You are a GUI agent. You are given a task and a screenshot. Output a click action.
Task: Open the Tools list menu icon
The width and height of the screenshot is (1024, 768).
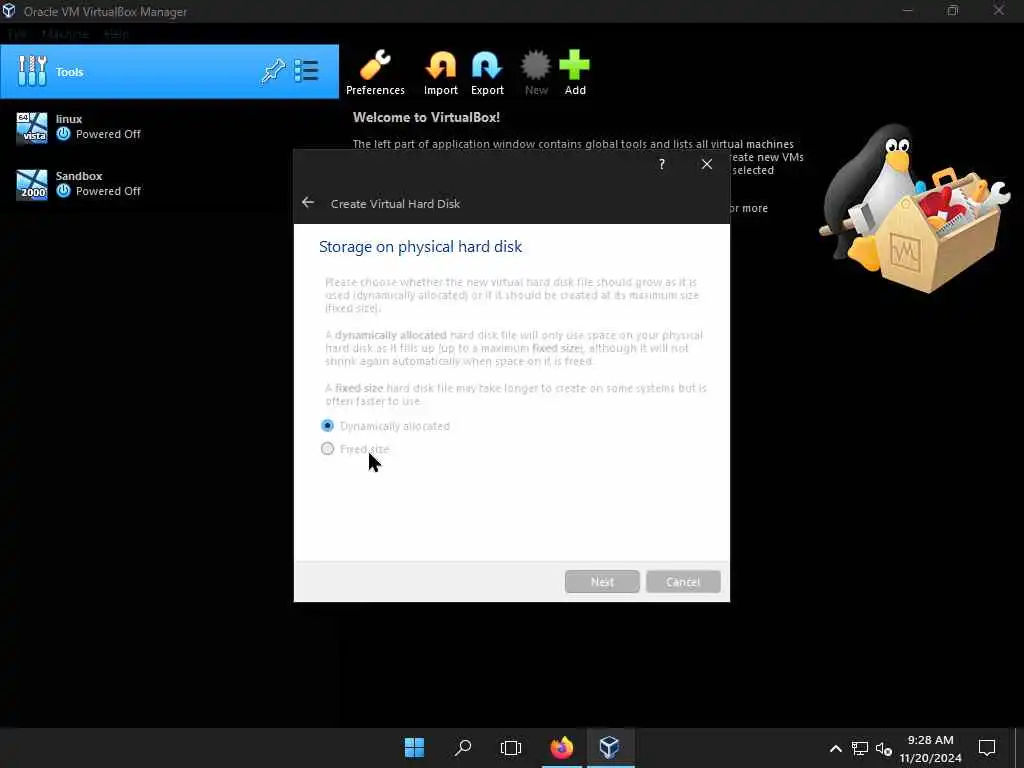(306, 71)
